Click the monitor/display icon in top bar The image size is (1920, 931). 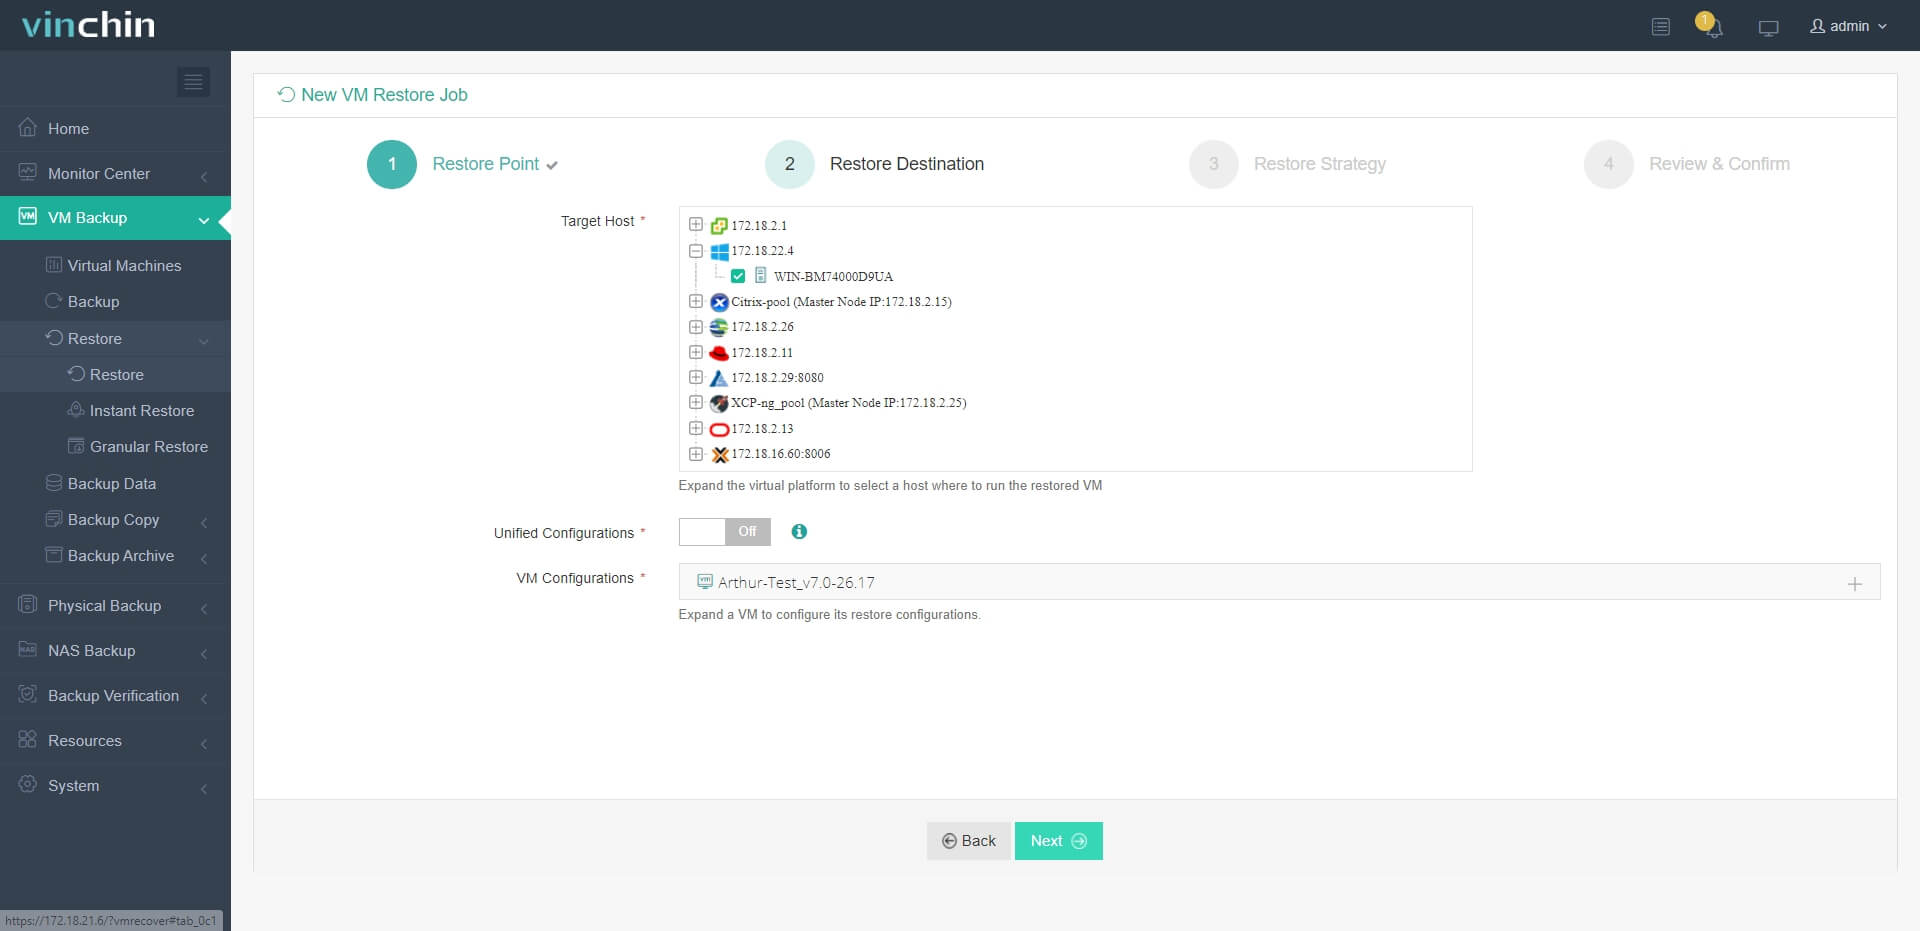1768,27
